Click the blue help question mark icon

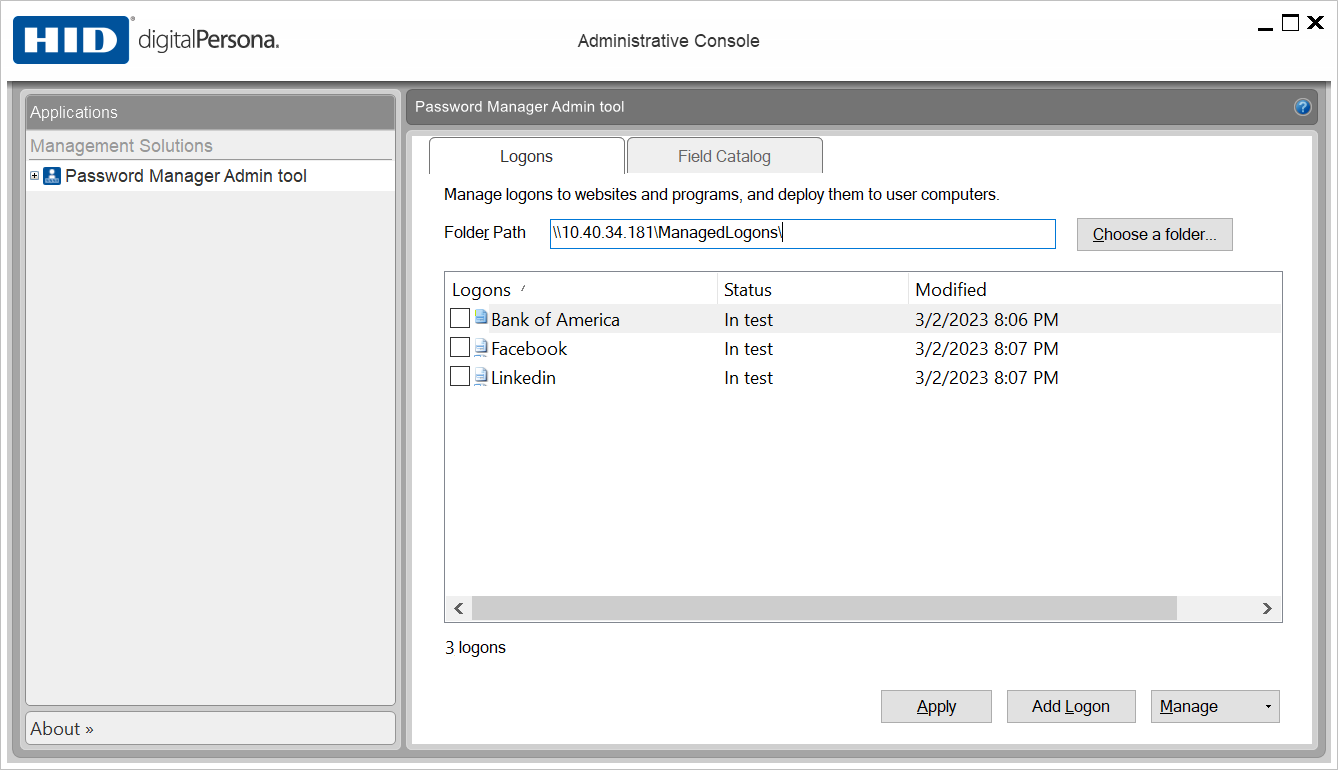click(x=1302, y=107)
